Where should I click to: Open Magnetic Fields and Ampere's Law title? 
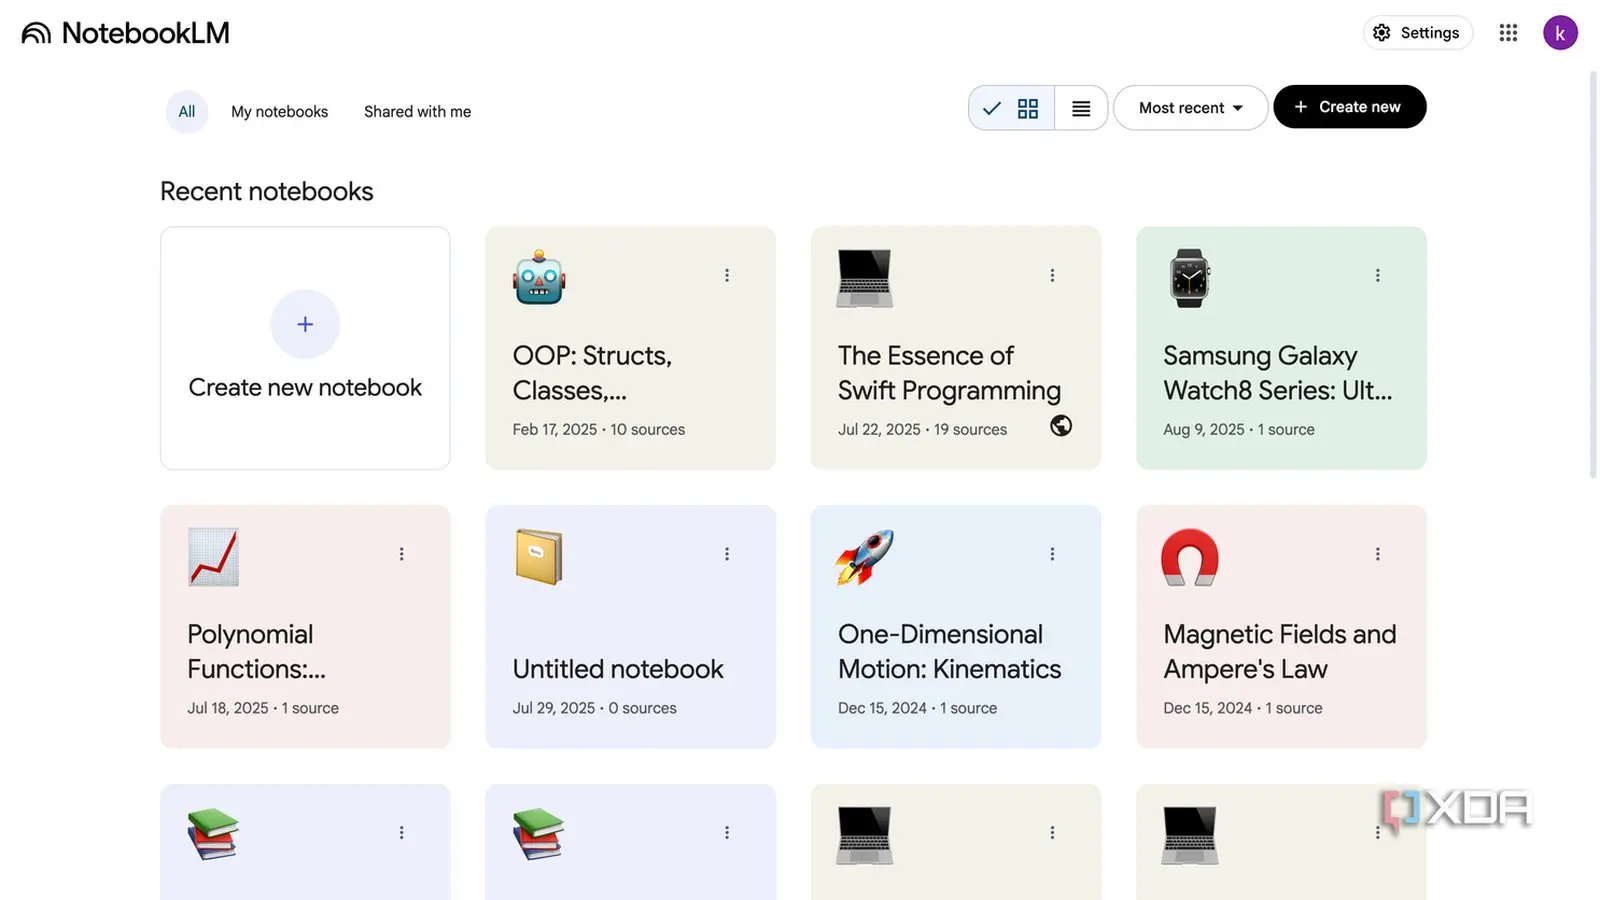(x=1279, y=652)
